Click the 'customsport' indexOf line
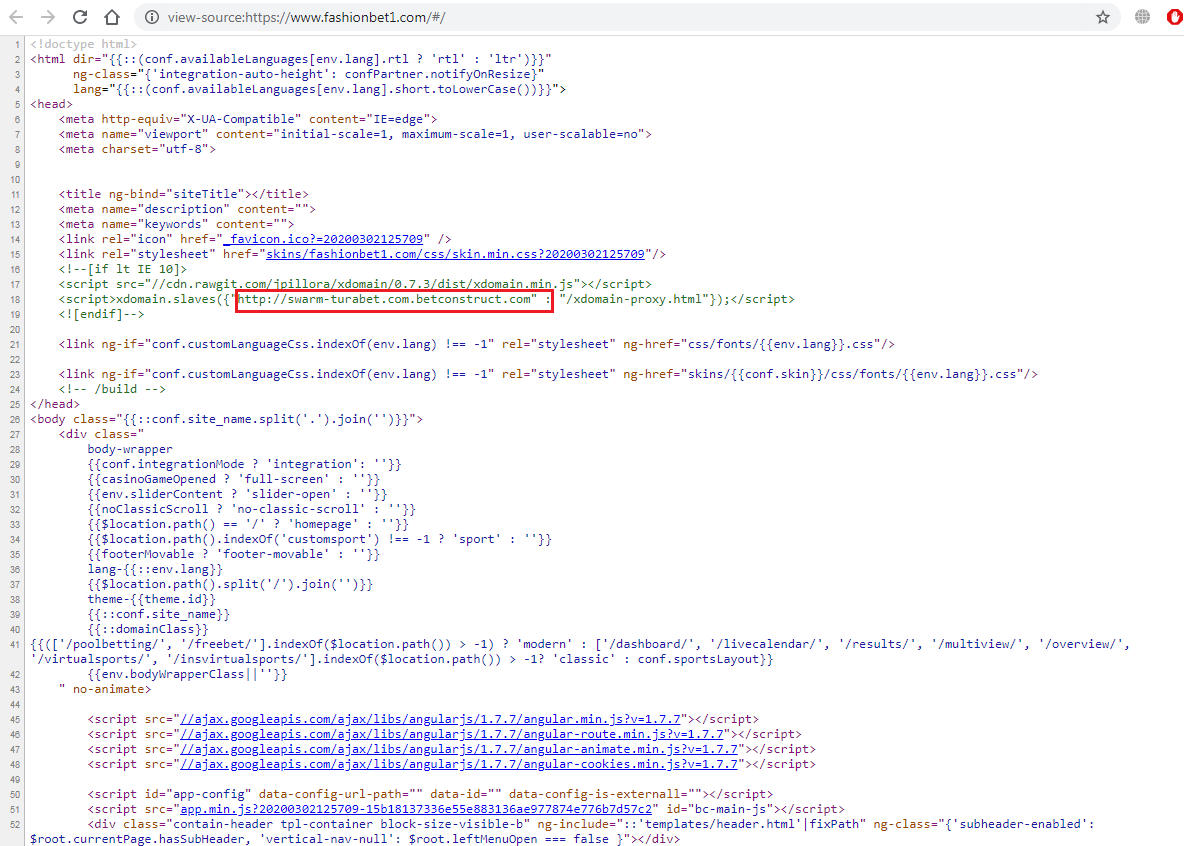This screenshot has width=1184, height=846. [x=319, y=539]
